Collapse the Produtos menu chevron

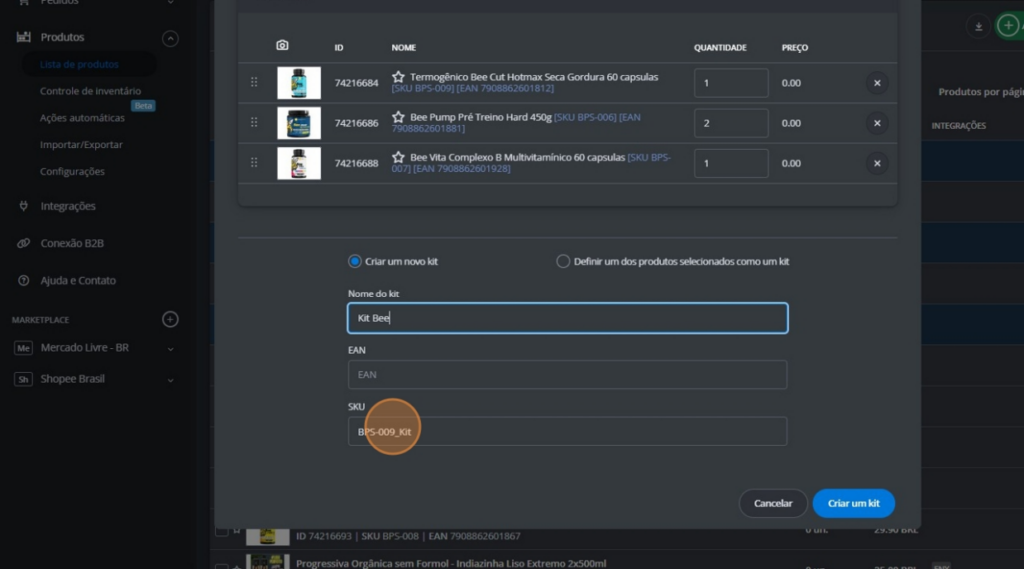tap(170, 39)
